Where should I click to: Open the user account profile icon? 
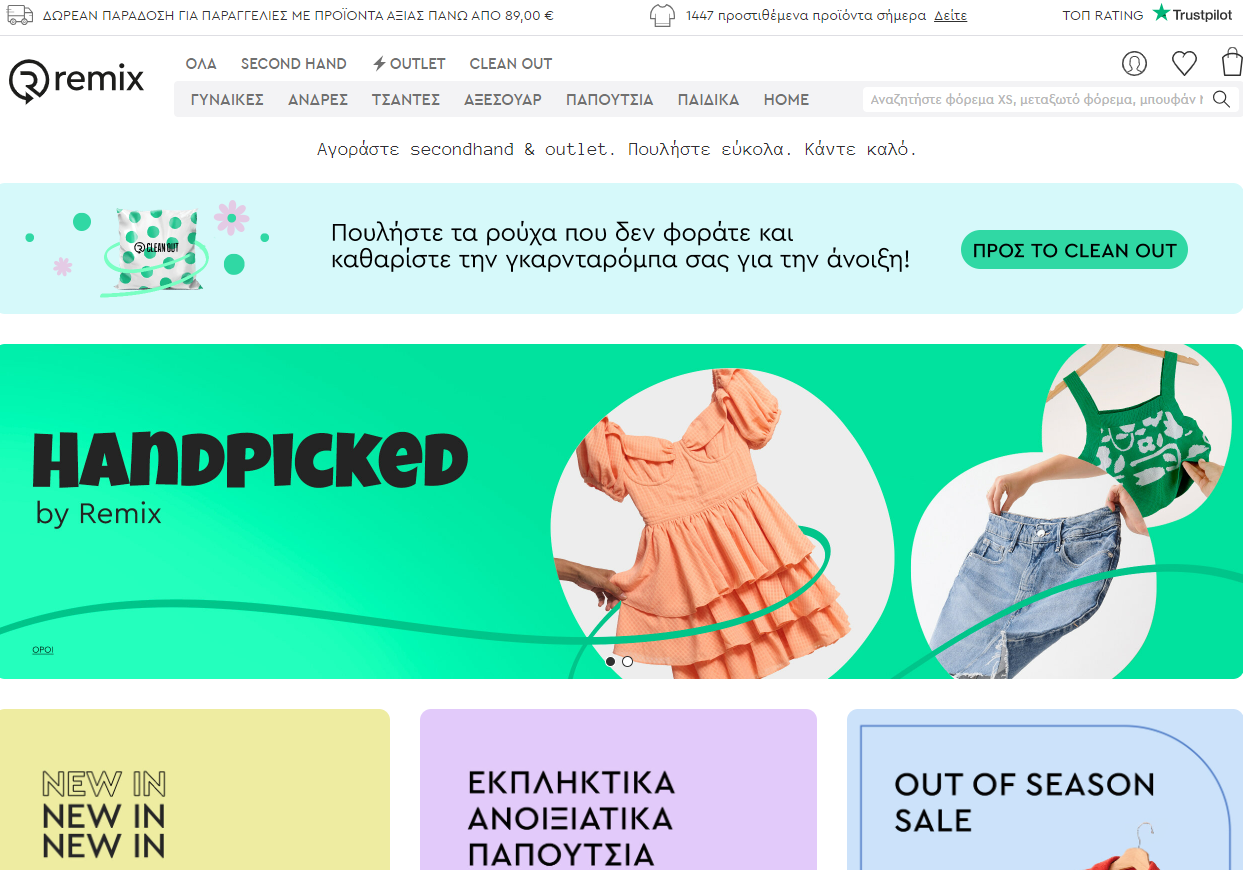coord(1134,64)
